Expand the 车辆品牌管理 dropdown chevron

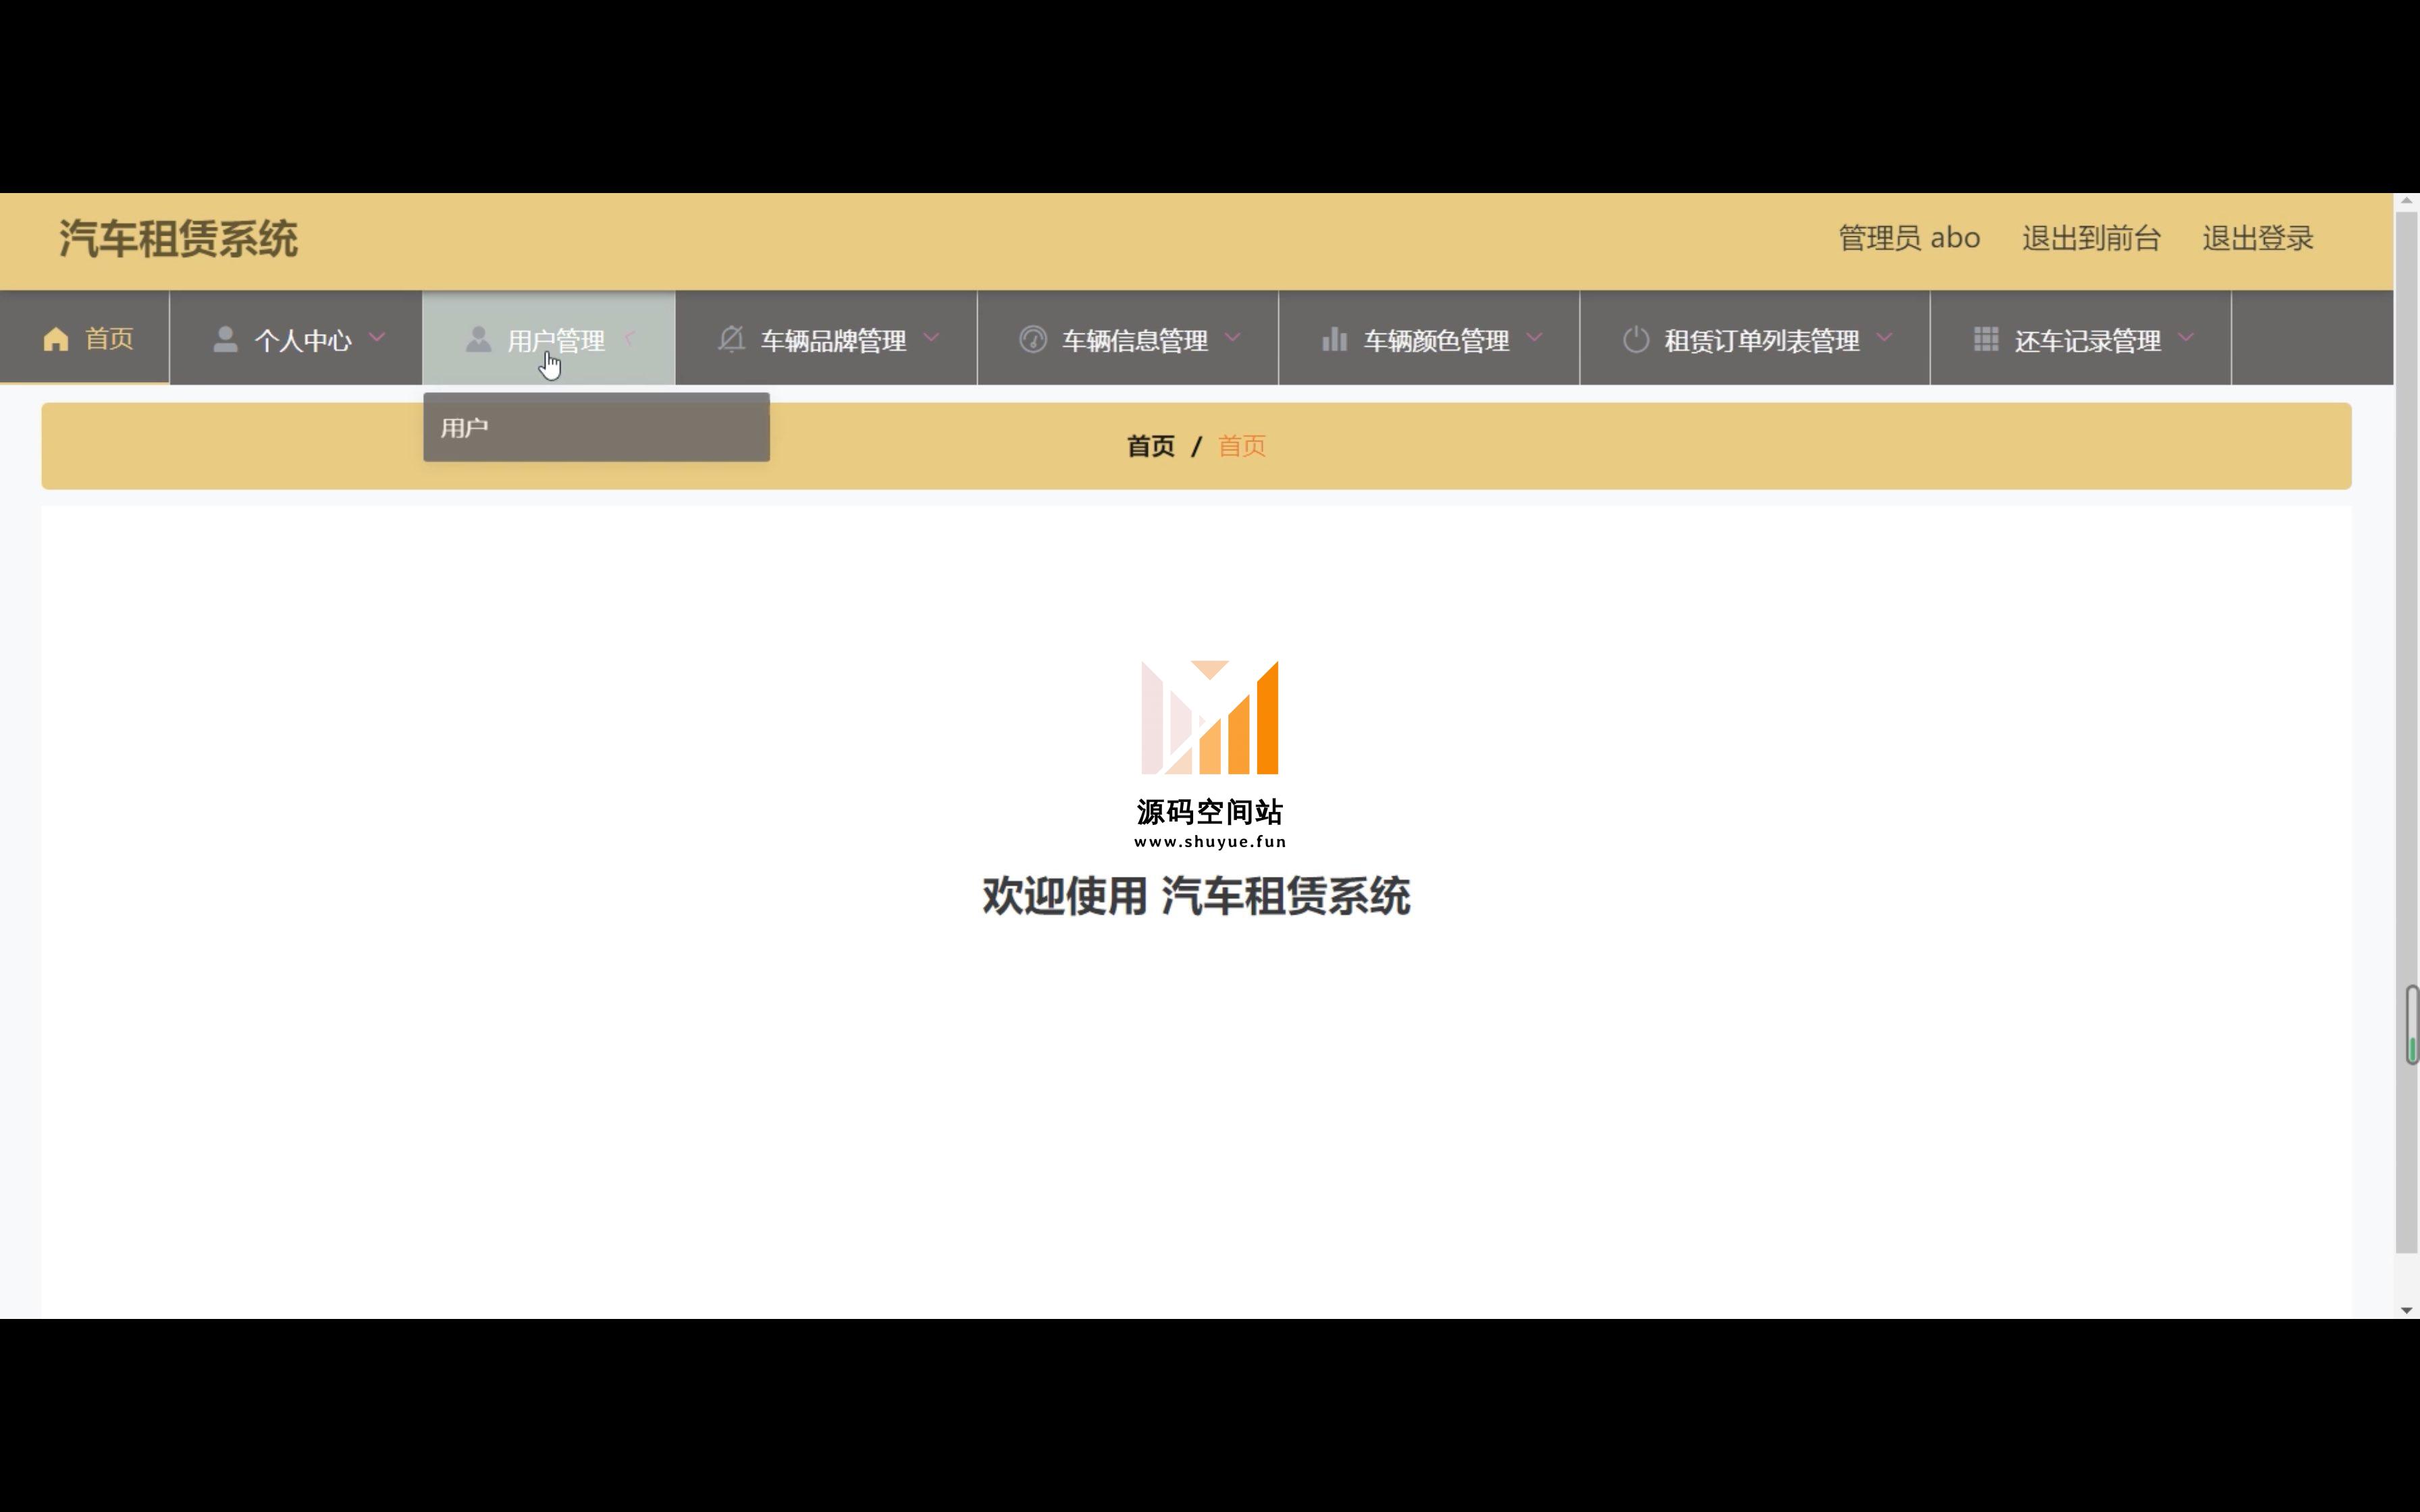pos(932,338)
